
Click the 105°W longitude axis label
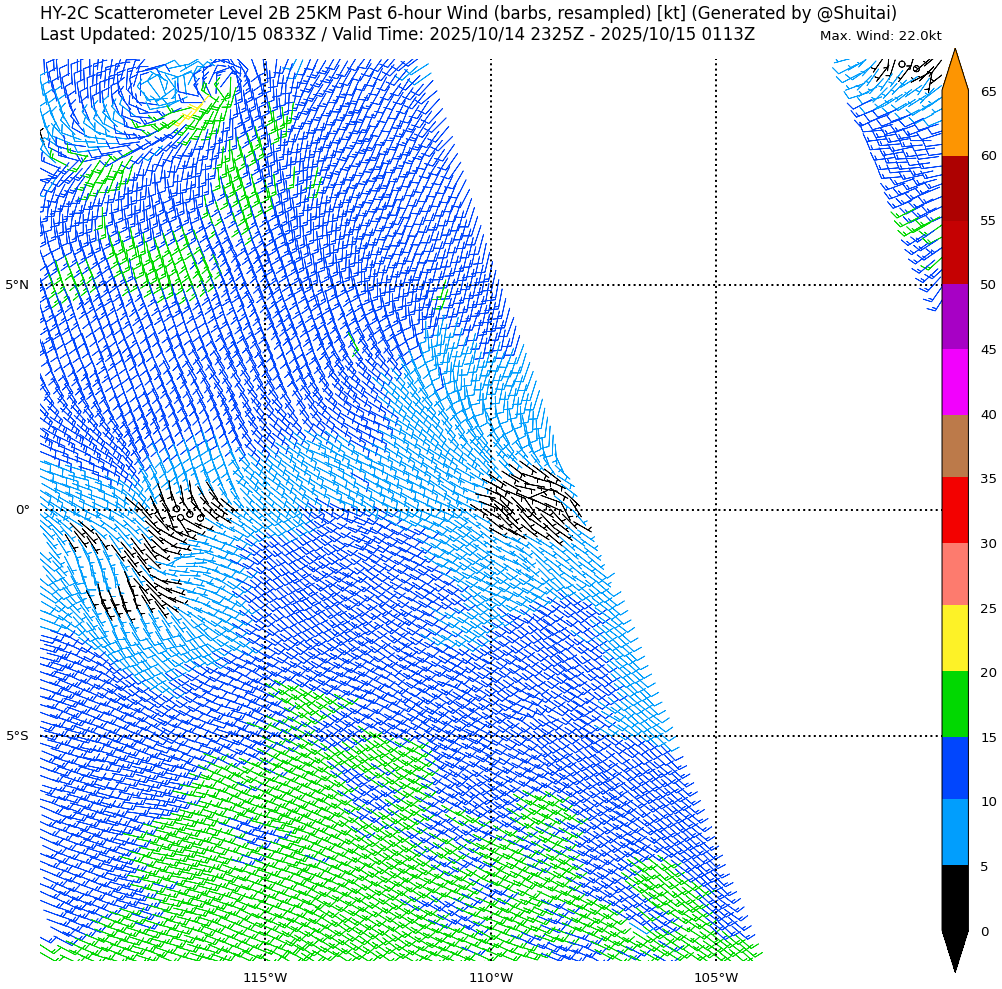coord(716,977)
